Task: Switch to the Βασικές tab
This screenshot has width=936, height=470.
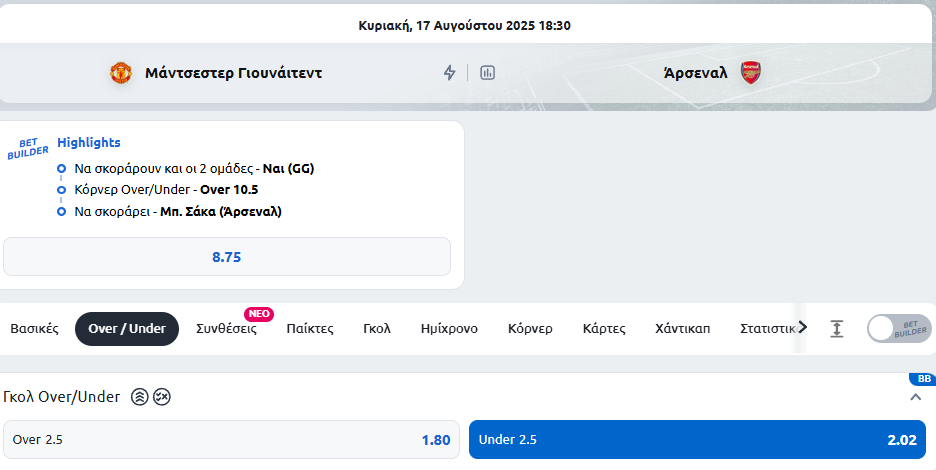Action: [x=35, y=328]
